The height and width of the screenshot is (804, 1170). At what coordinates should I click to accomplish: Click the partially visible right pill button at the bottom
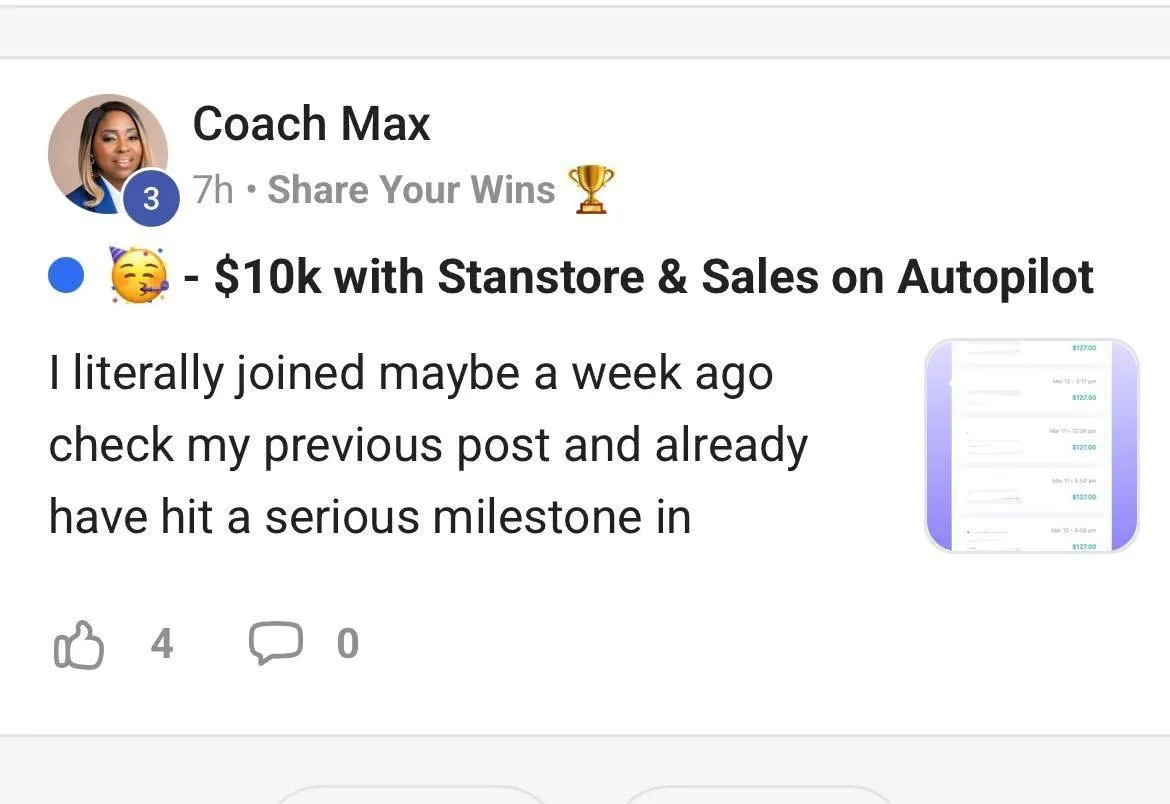click(x=757, y=795)
